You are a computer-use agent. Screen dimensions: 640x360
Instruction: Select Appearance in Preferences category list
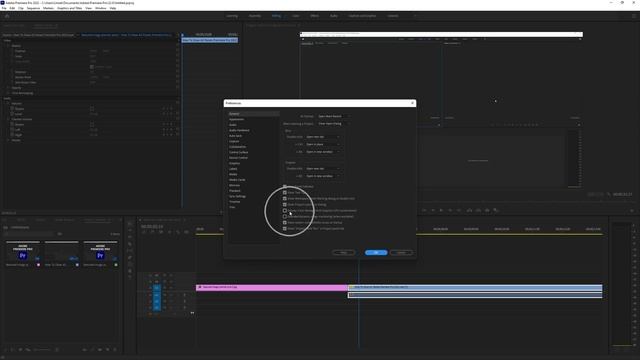pyautogui.click(x=236, y=119)
